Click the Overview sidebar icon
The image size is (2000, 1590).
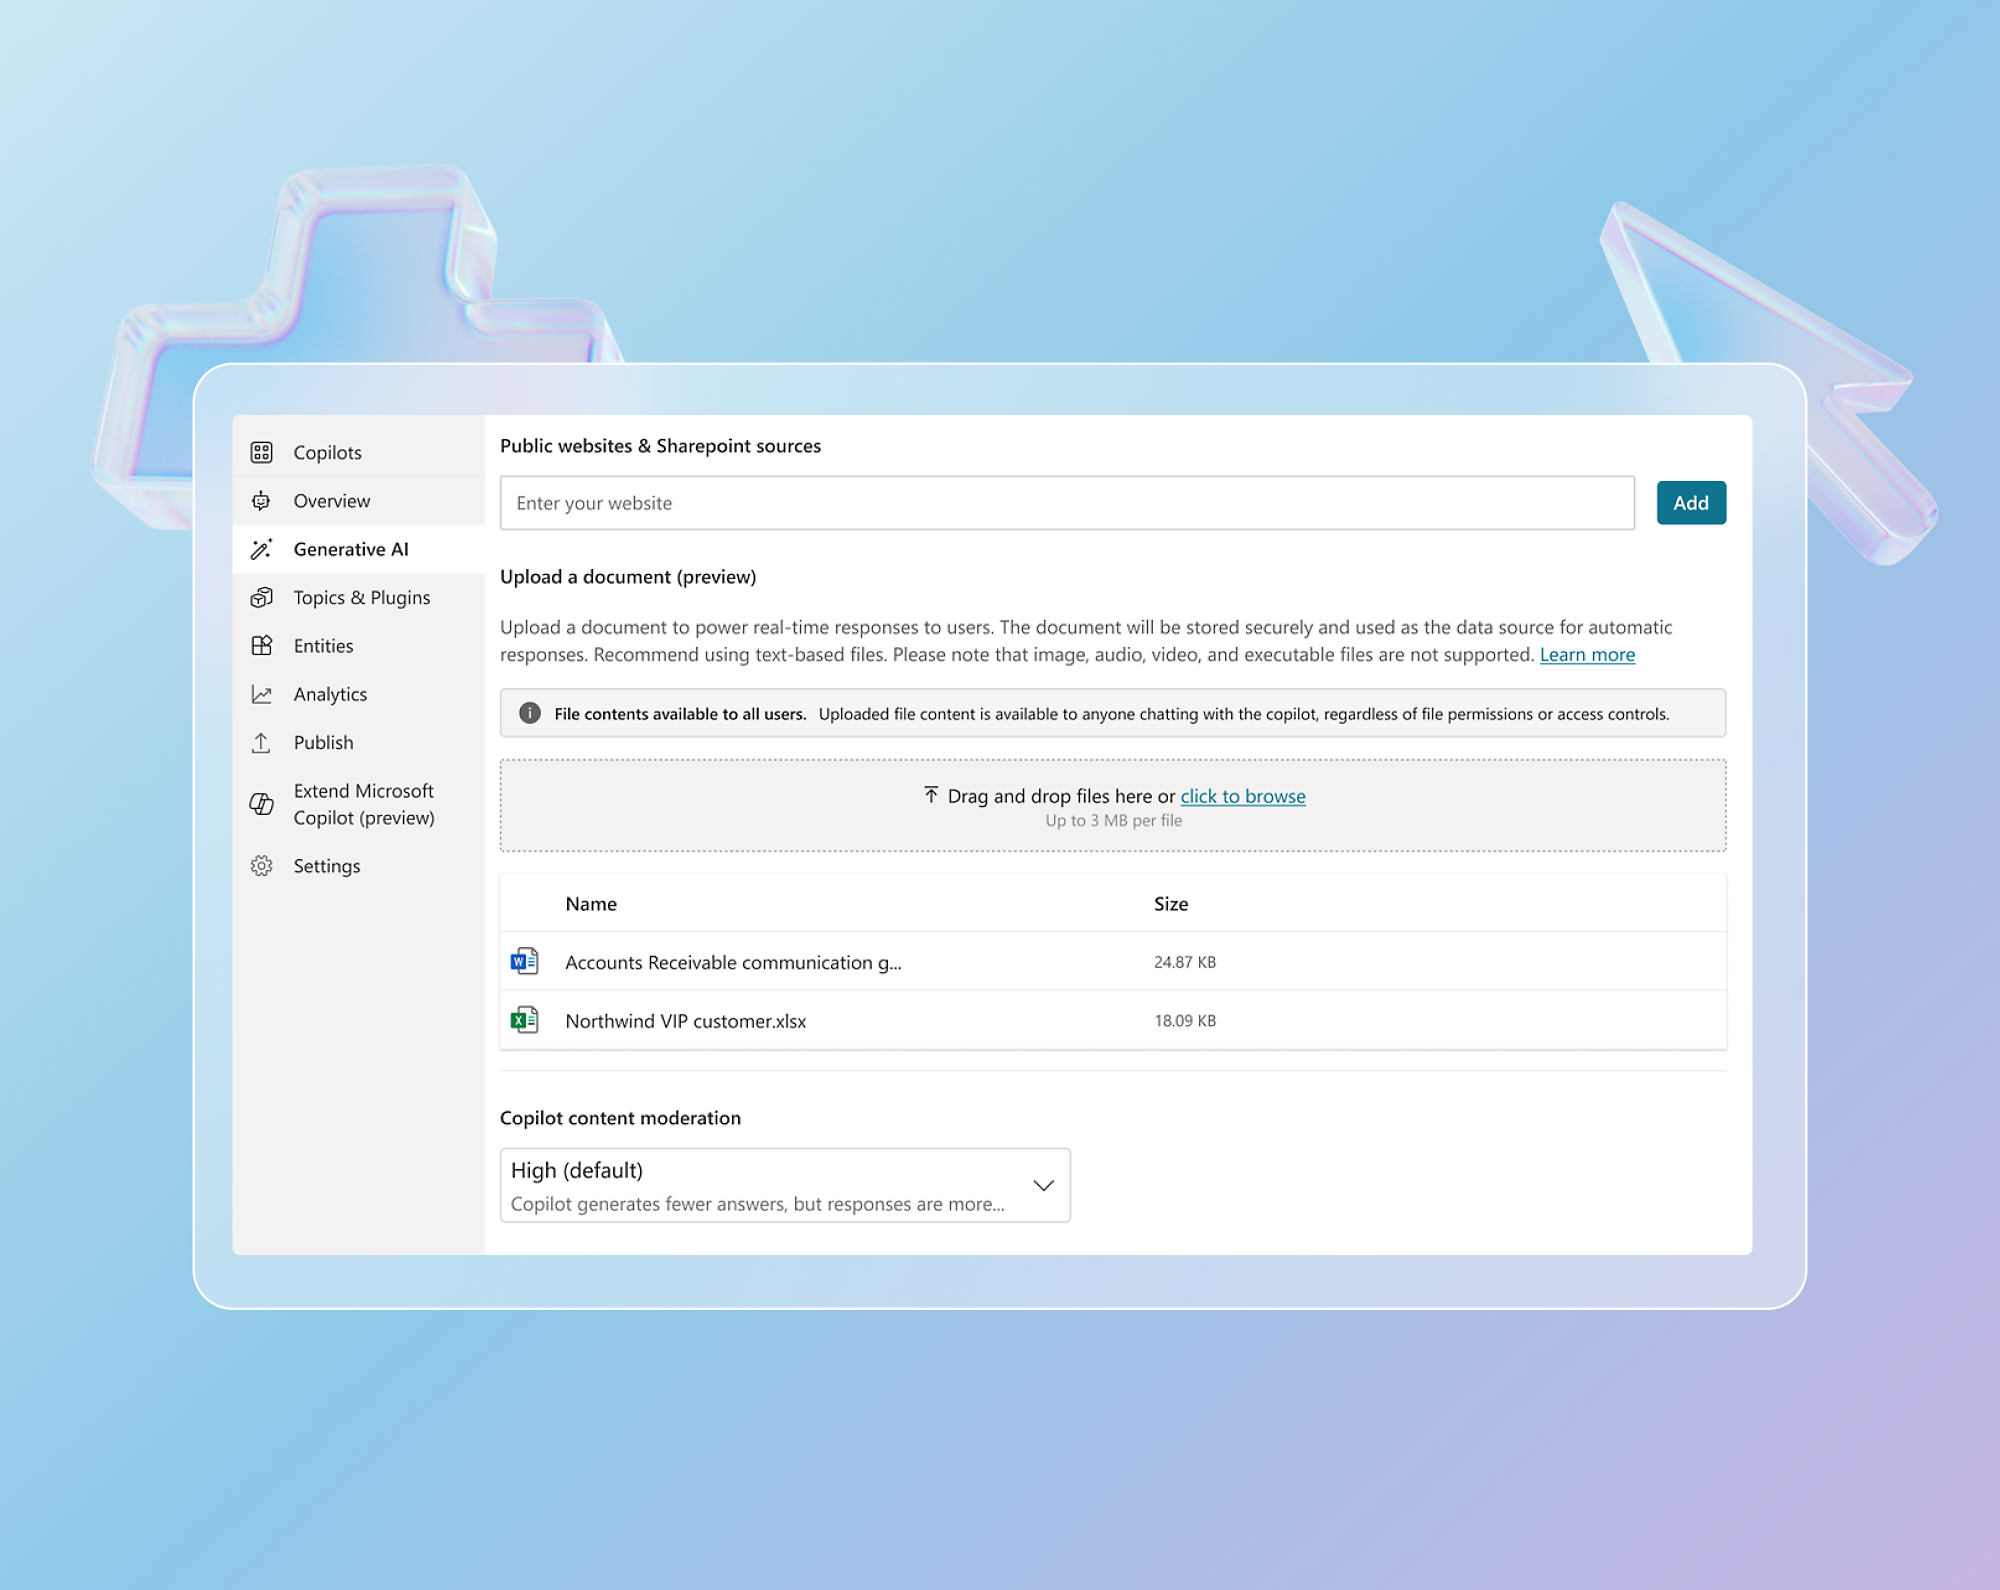[263, 500]
